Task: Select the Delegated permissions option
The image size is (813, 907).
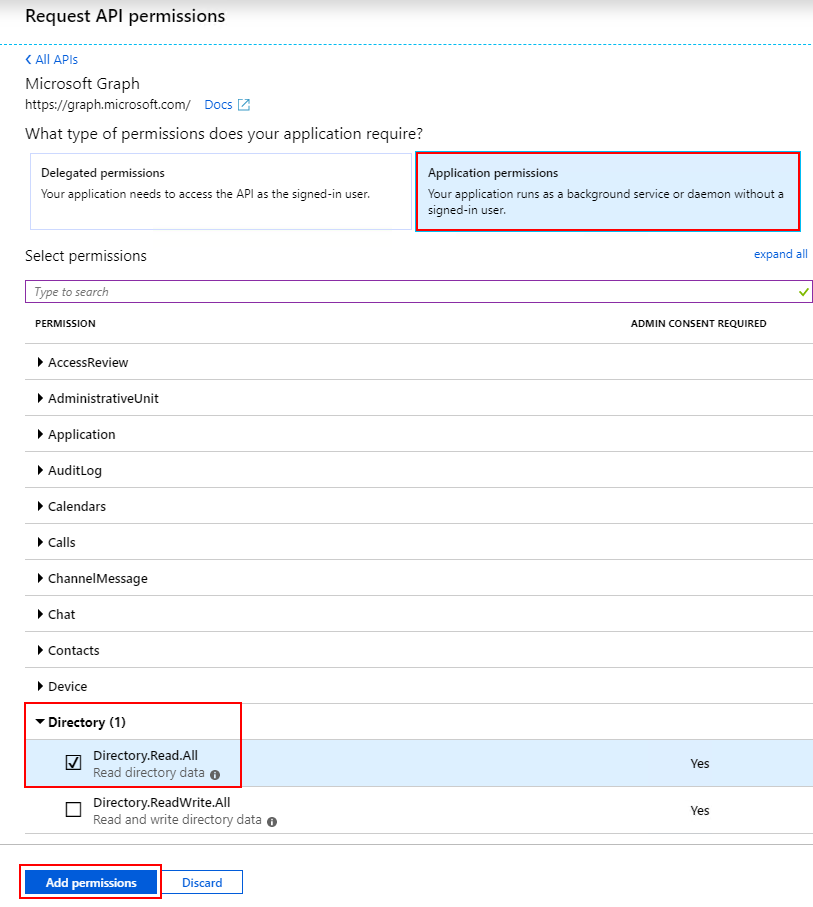Action: tap(220, 191)
